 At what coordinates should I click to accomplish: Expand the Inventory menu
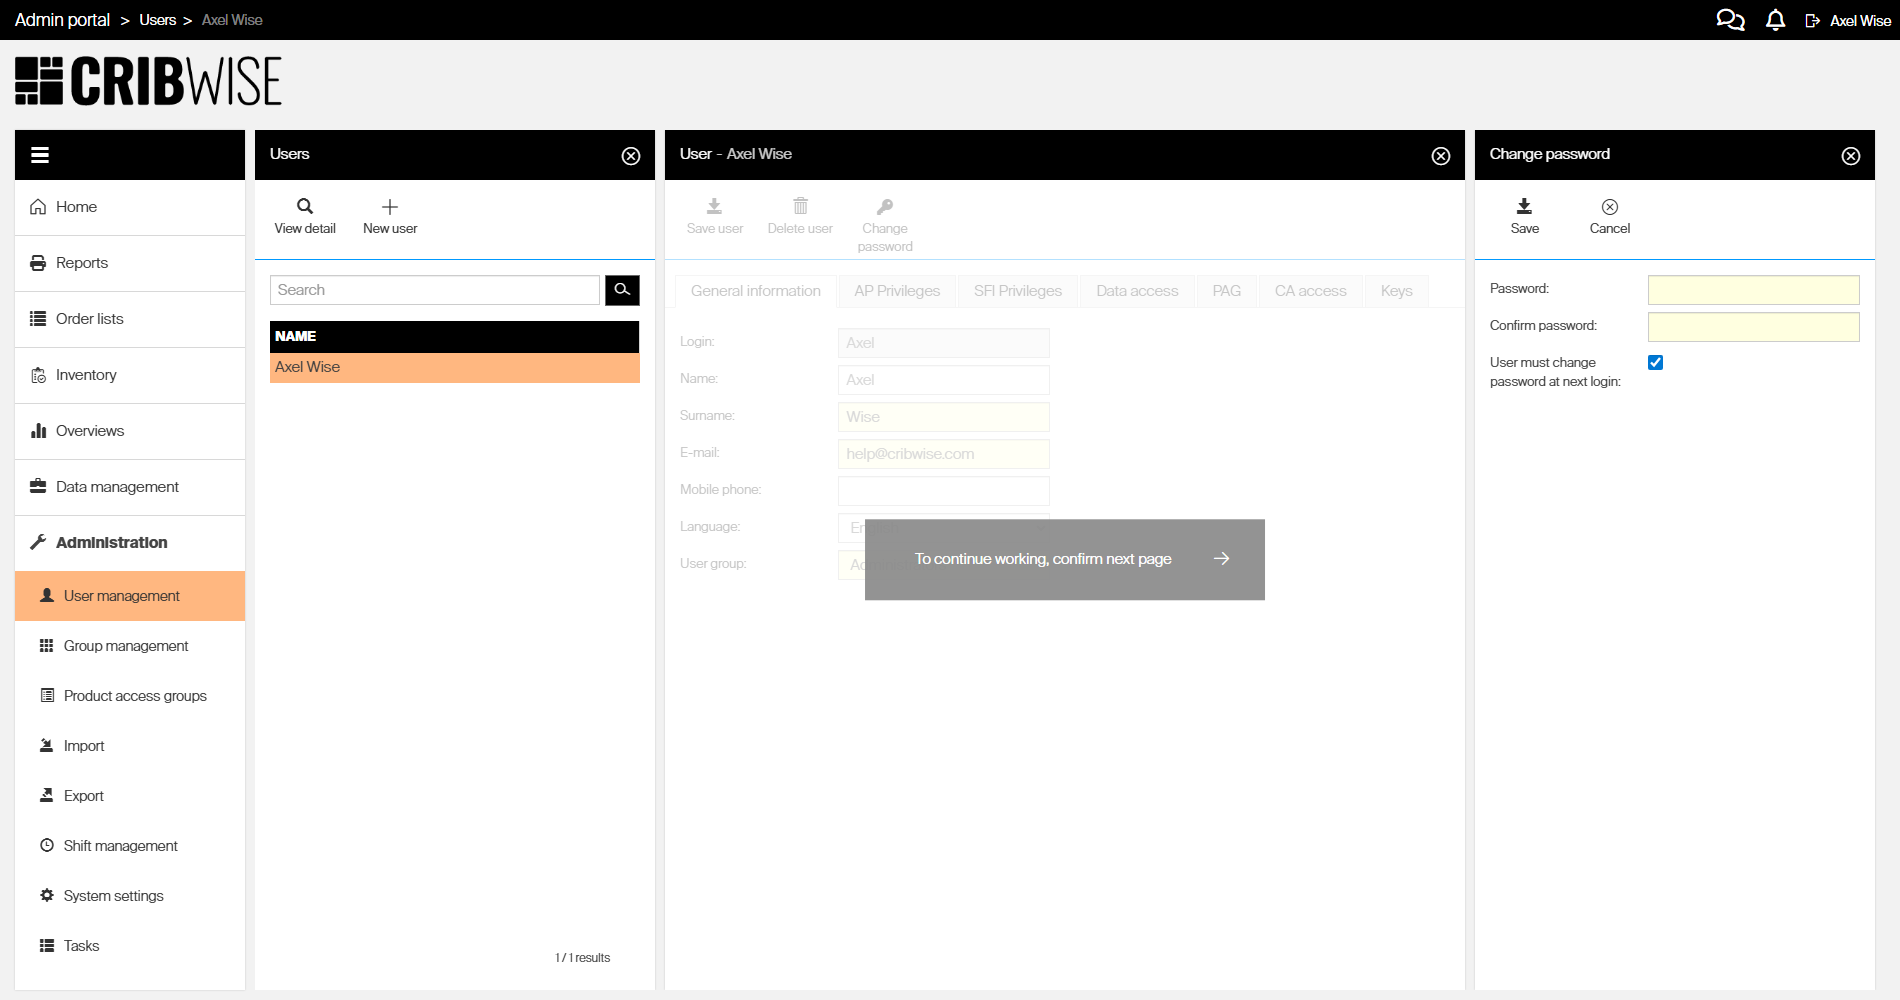(86, 375)
